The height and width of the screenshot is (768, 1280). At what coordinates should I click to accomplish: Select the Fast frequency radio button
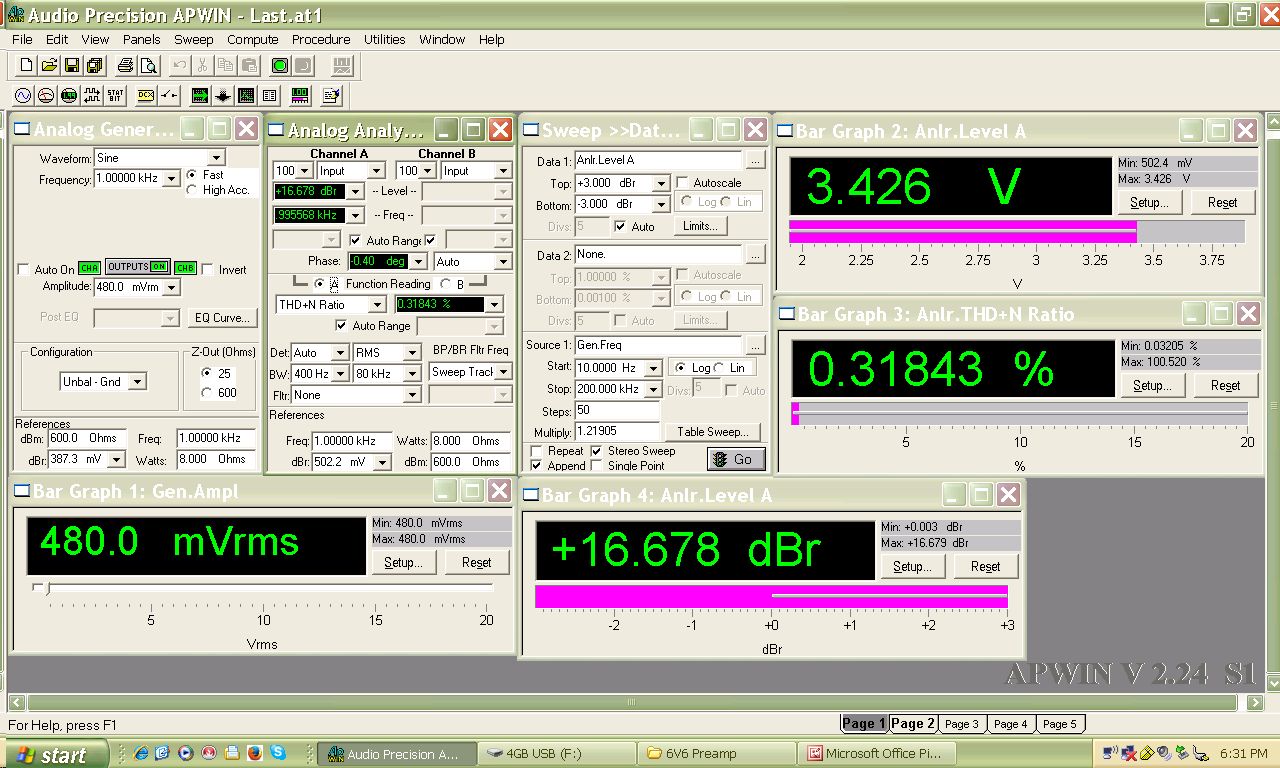tap(192, 174)
